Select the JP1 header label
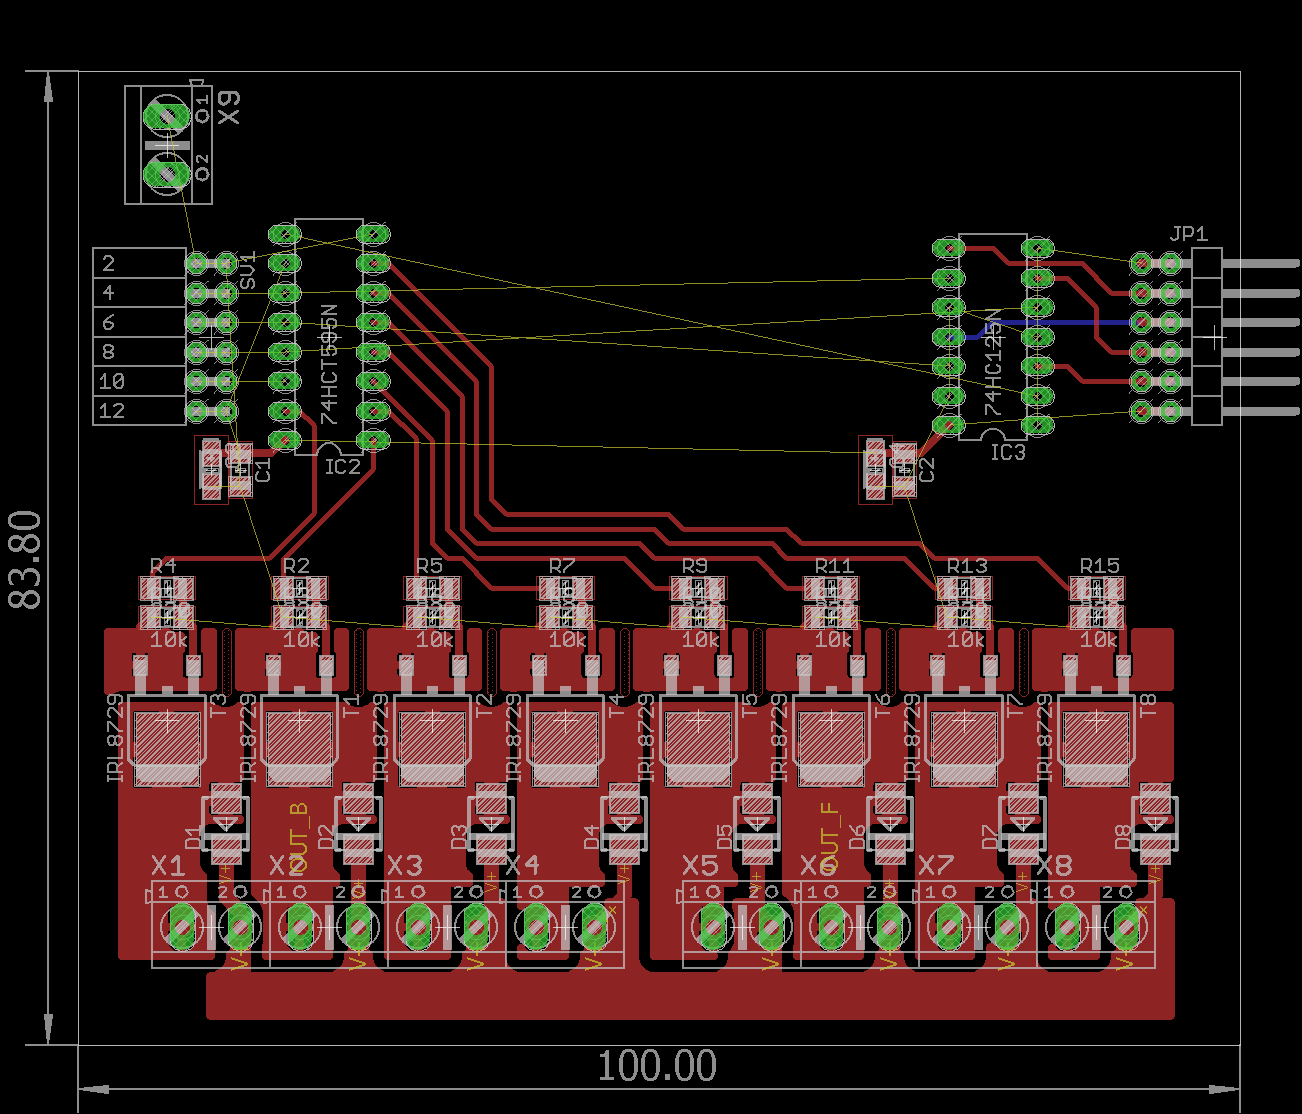Viewport: 1302px width, 1114px height. 1188,234
